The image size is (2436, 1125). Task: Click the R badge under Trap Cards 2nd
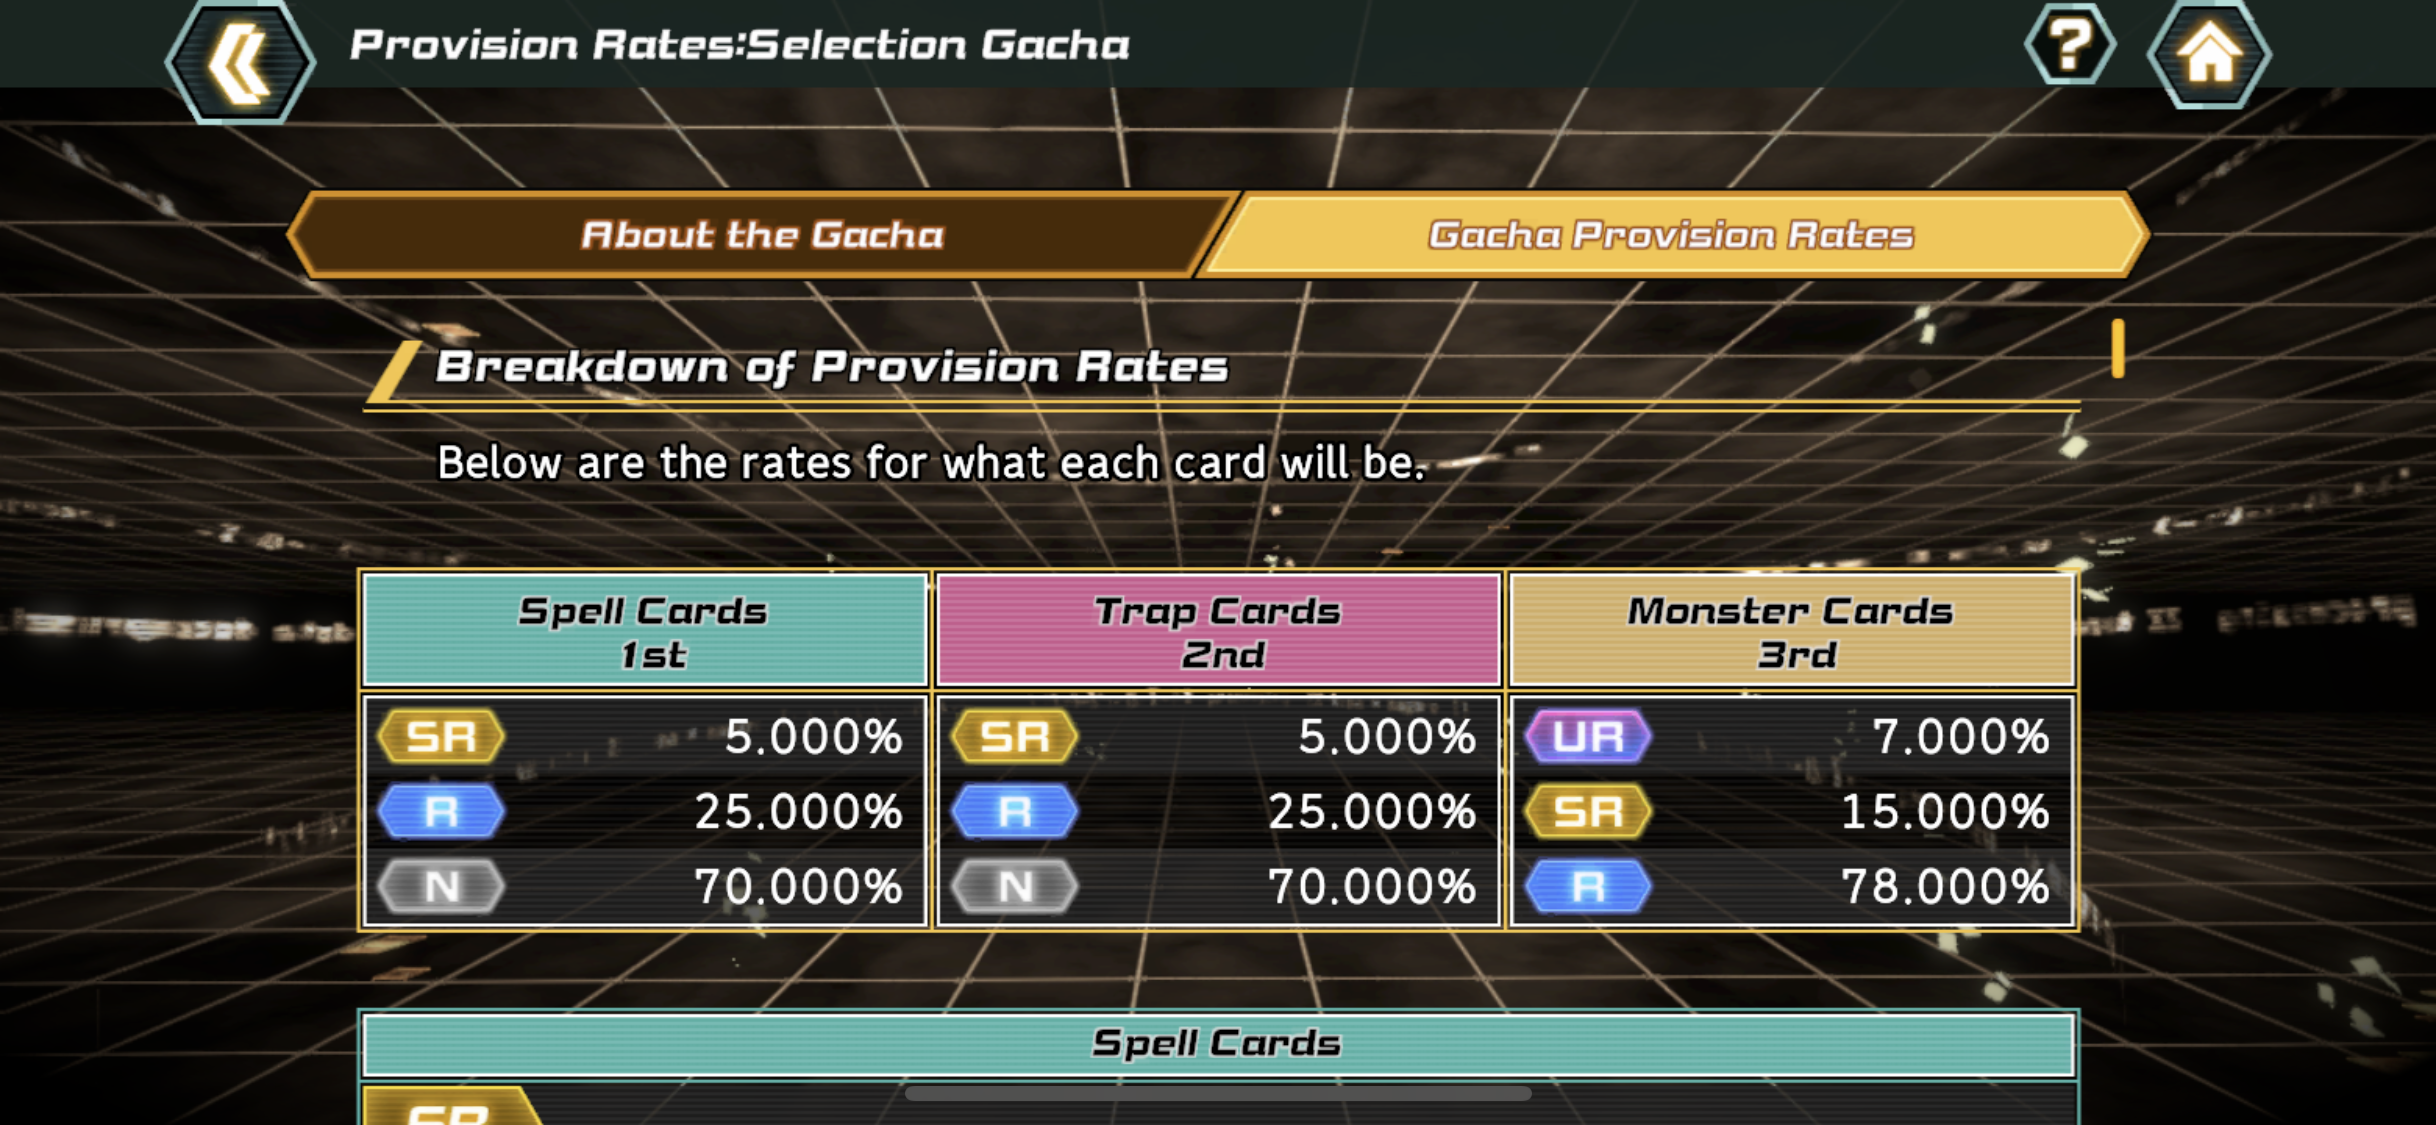coord(1014,811)
